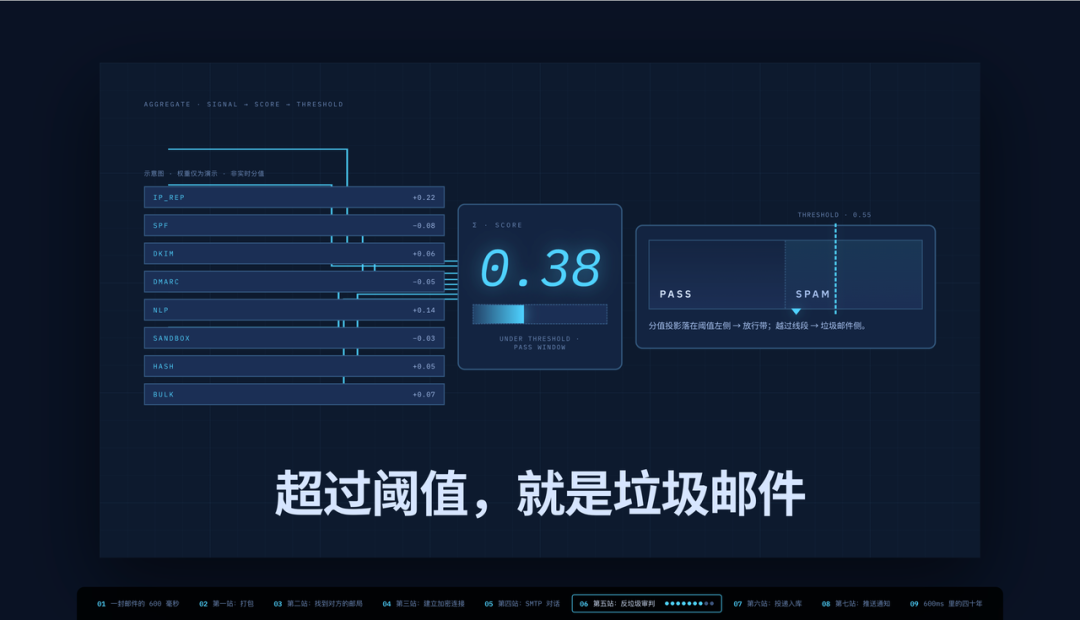The image size is (1080, 620).
Task: Select the SPF signal row
Action: tap(294, 225)
